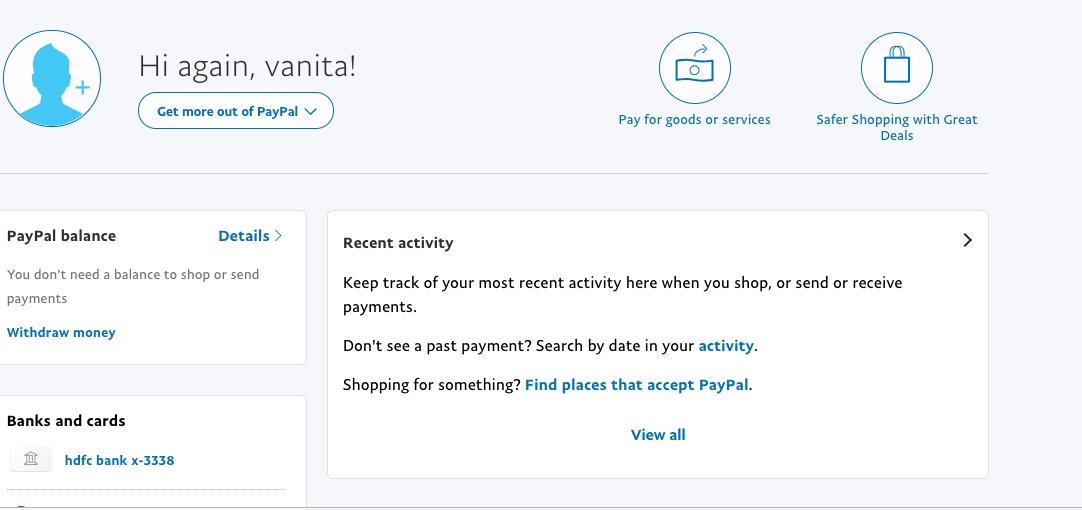Open Find places that accept PayPal

(636, 384)
